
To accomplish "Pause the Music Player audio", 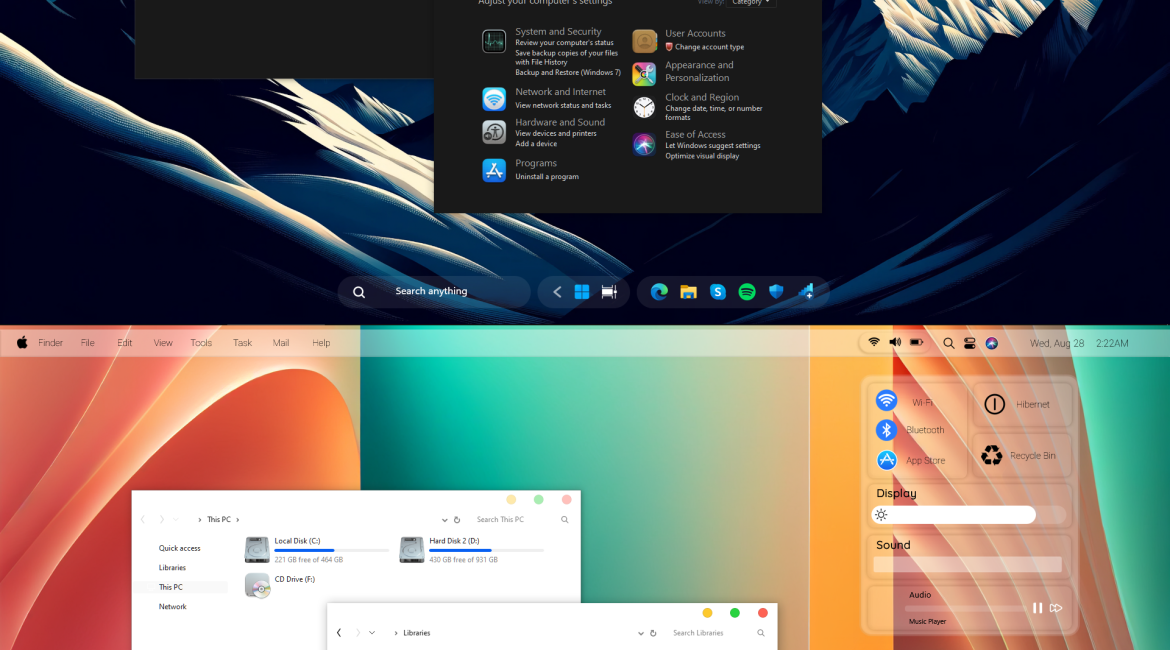I will pos(1037,608).
